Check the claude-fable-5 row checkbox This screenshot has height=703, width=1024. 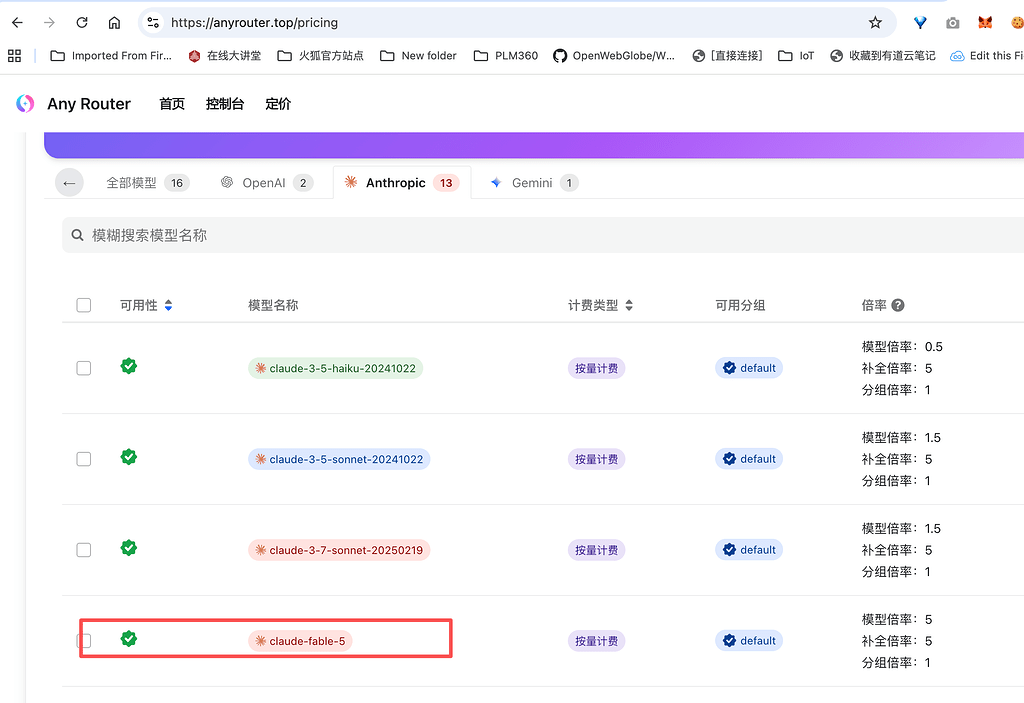(84, 640)
